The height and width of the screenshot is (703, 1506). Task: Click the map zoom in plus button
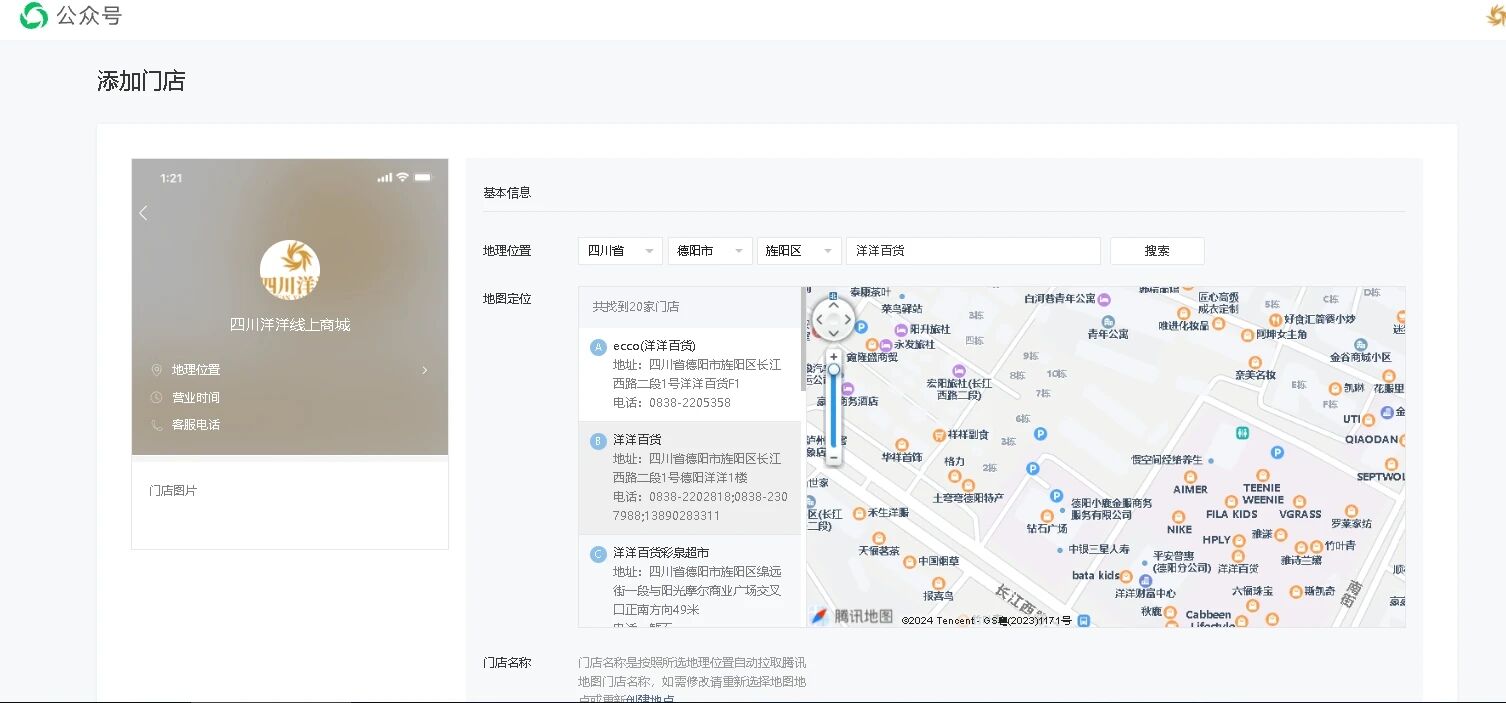(834, 356)
